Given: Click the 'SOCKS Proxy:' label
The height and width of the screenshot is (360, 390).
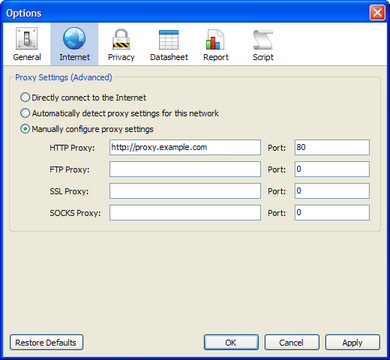Looking at the screenshot, I should tap(75, 213).
